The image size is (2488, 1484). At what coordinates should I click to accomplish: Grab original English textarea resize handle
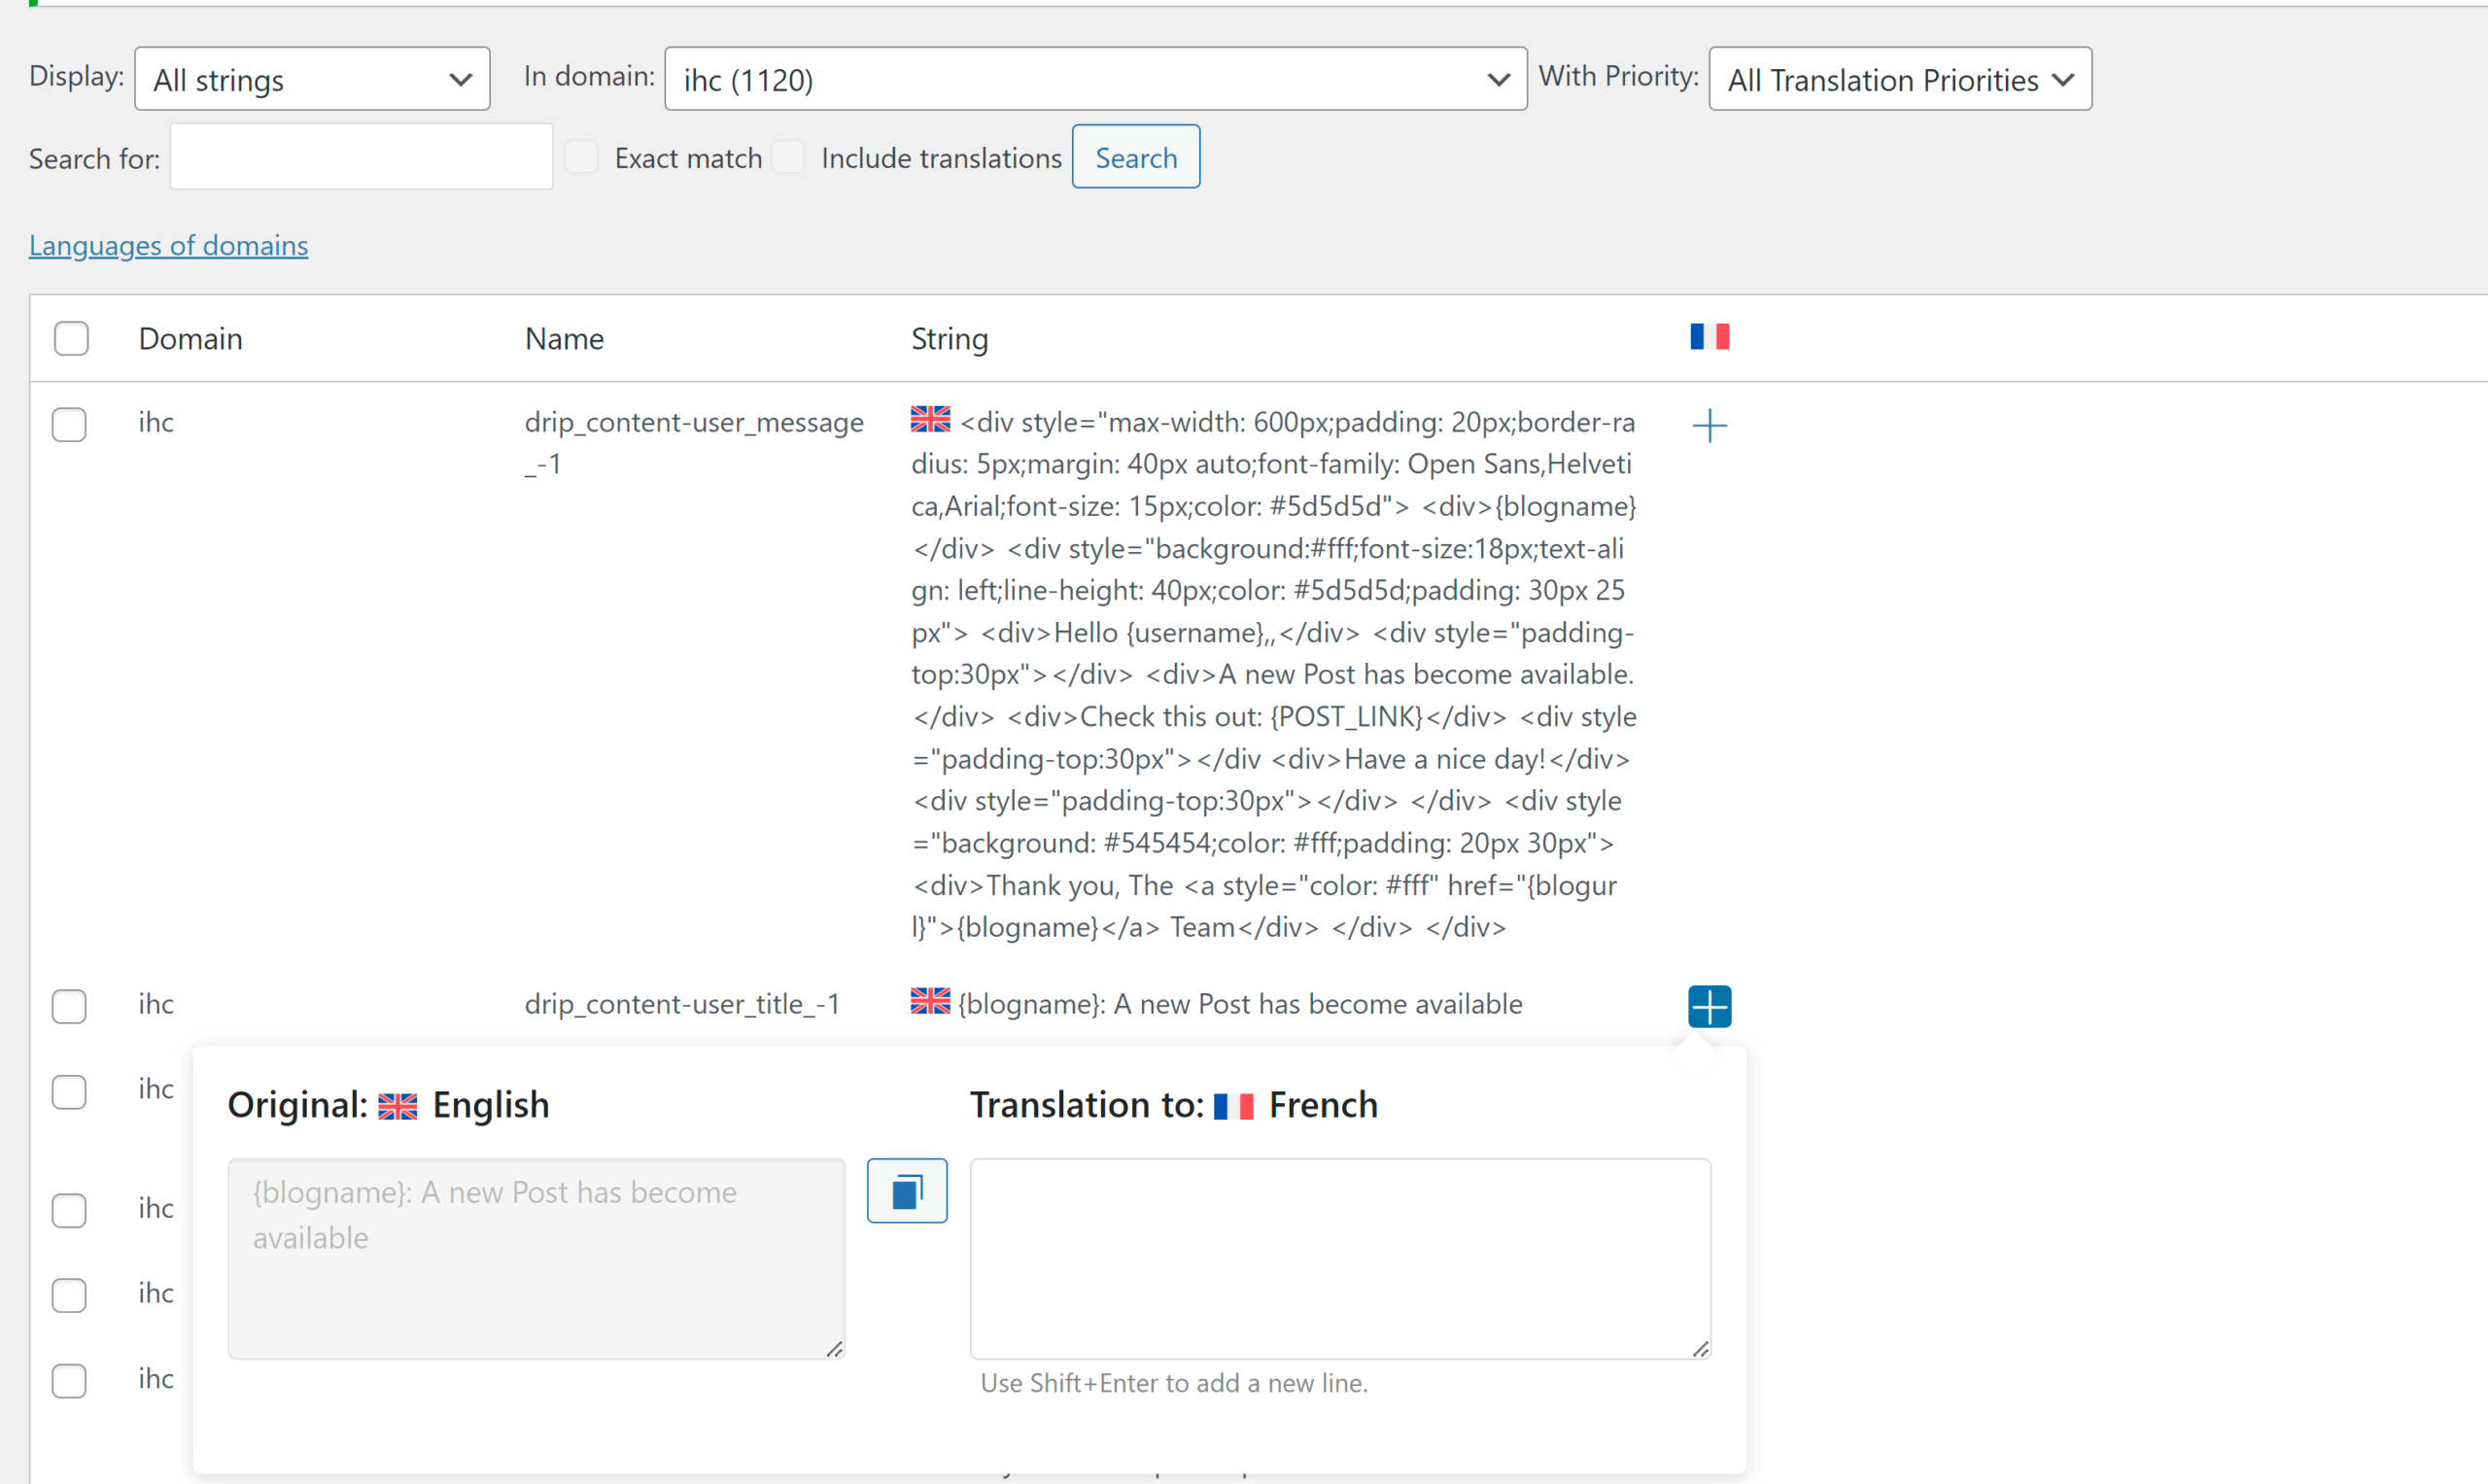pos(835,1349)
